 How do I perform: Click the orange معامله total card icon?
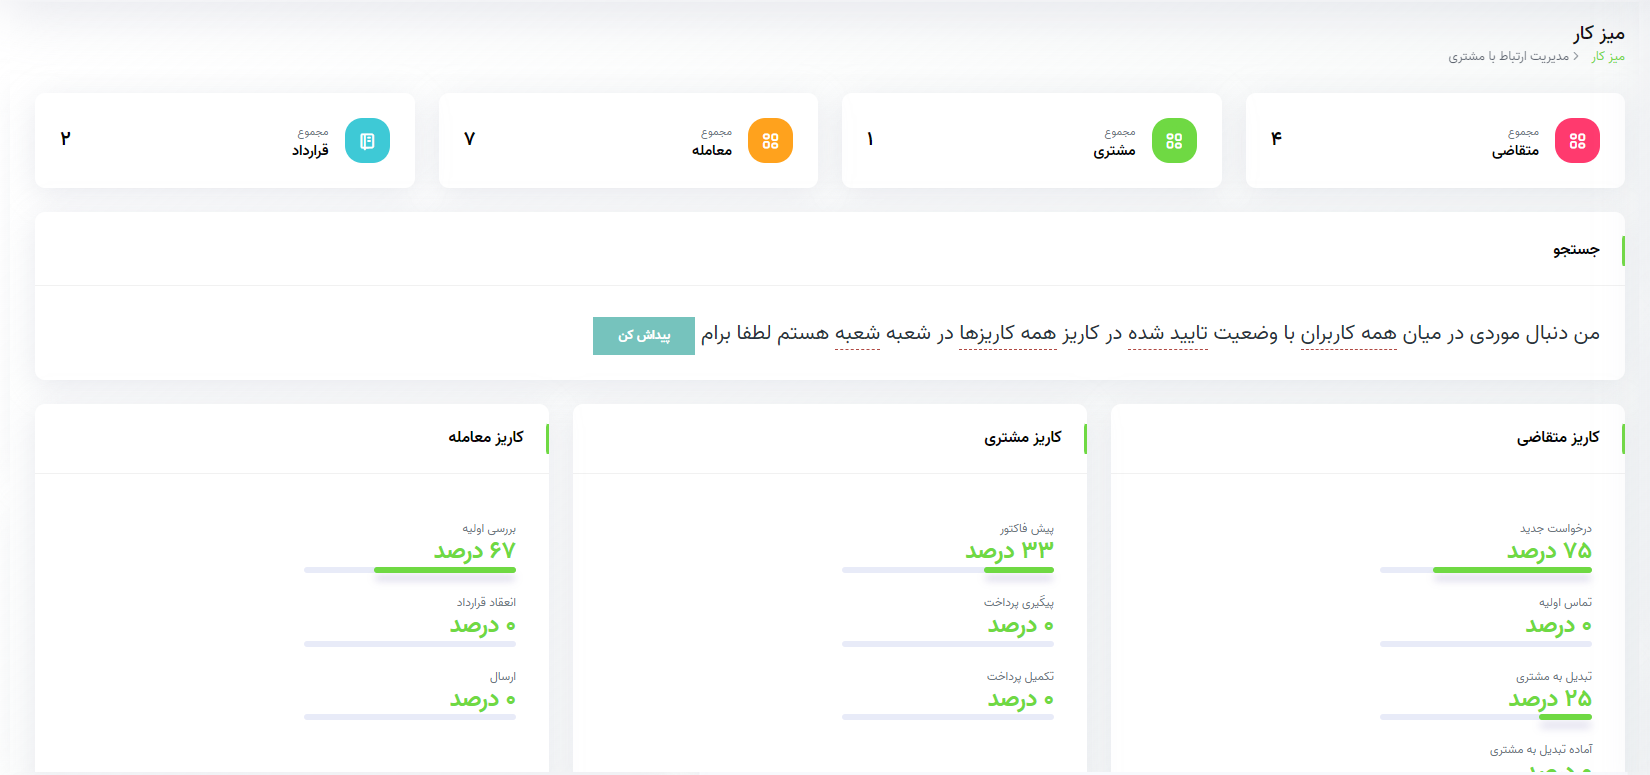770,141
